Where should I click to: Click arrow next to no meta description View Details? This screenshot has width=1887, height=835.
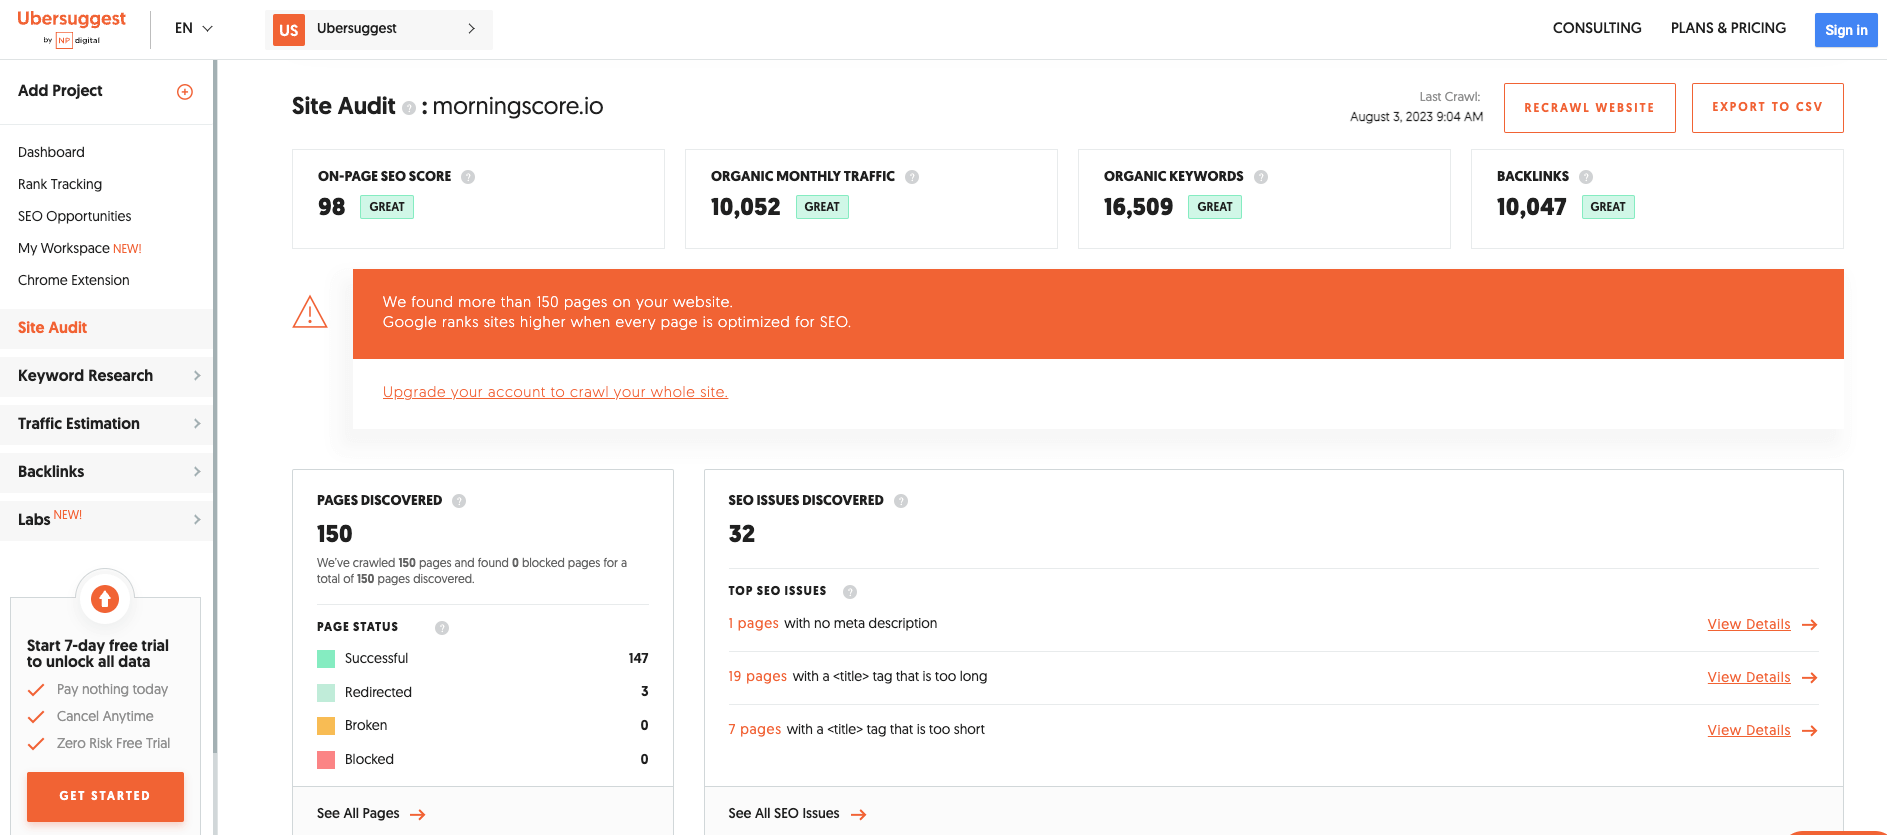click(1810, 625)
